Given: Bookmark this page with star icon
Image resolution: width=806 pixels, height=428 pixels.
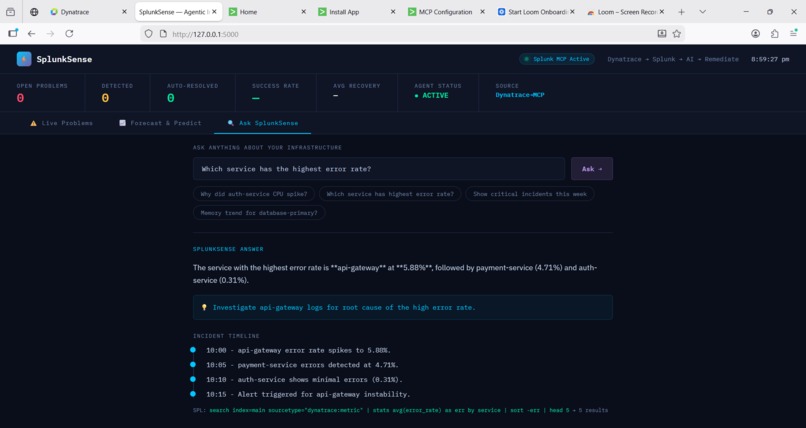Looking at the screenshot, I should click(676, 33).
